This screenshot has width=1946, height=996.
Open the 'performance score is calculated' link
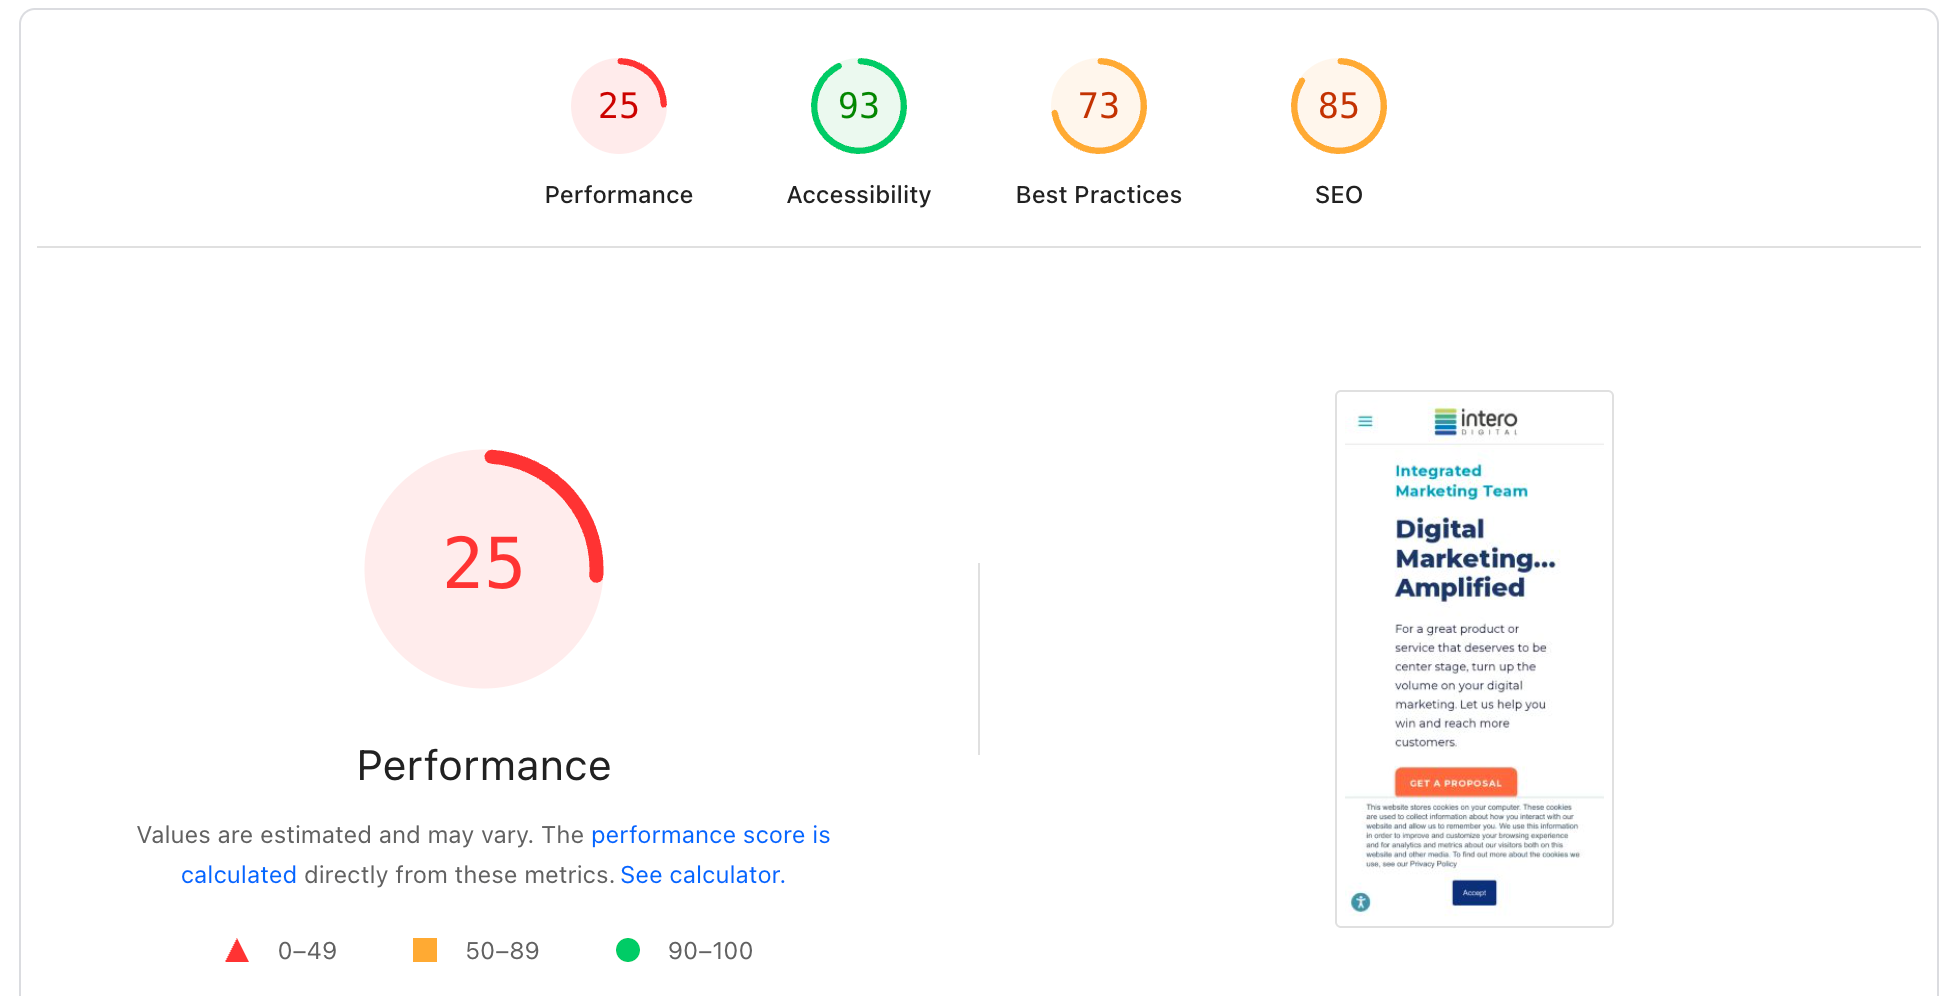pyautogui.click(x=710, y=835)
